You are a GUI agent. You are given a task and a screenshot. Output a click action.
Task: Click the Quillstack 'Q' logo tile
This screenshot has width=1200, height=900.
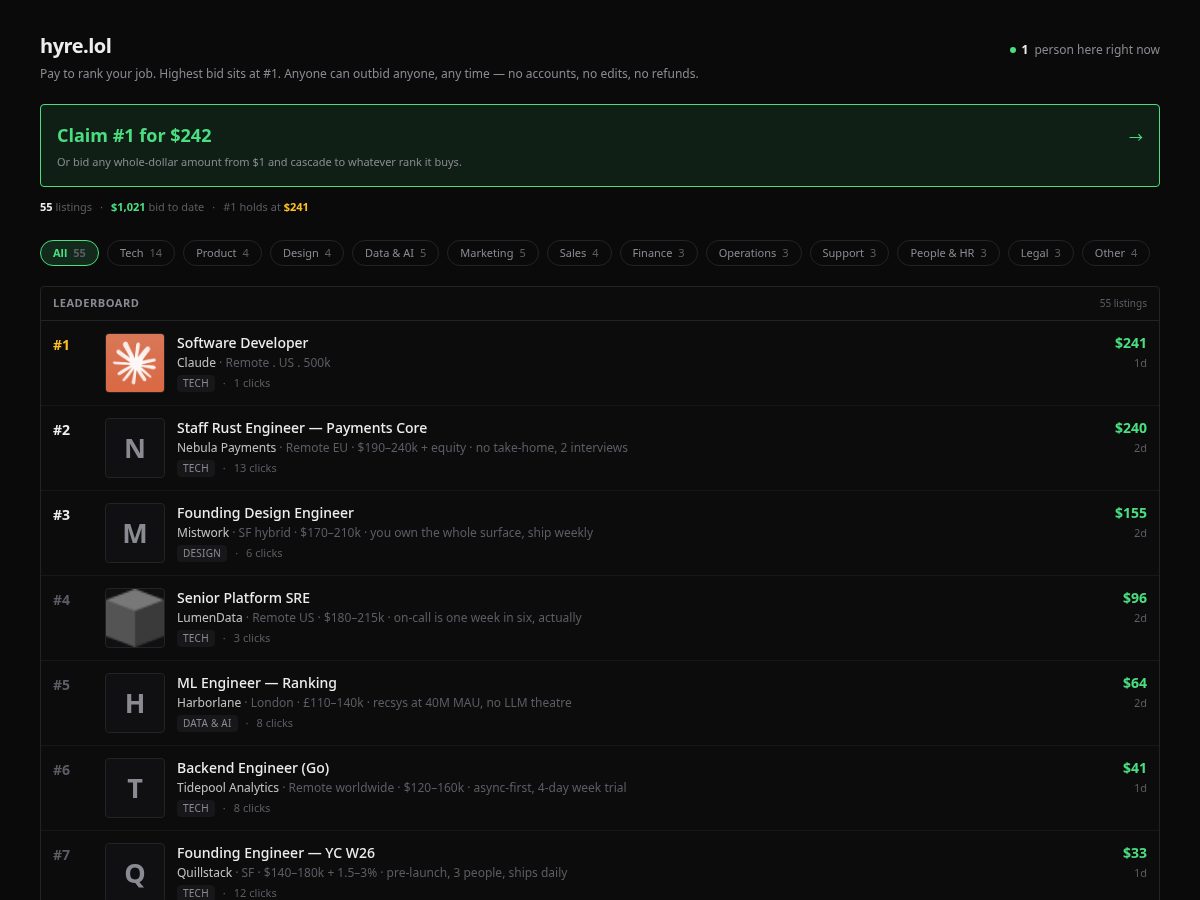point(135,873)
